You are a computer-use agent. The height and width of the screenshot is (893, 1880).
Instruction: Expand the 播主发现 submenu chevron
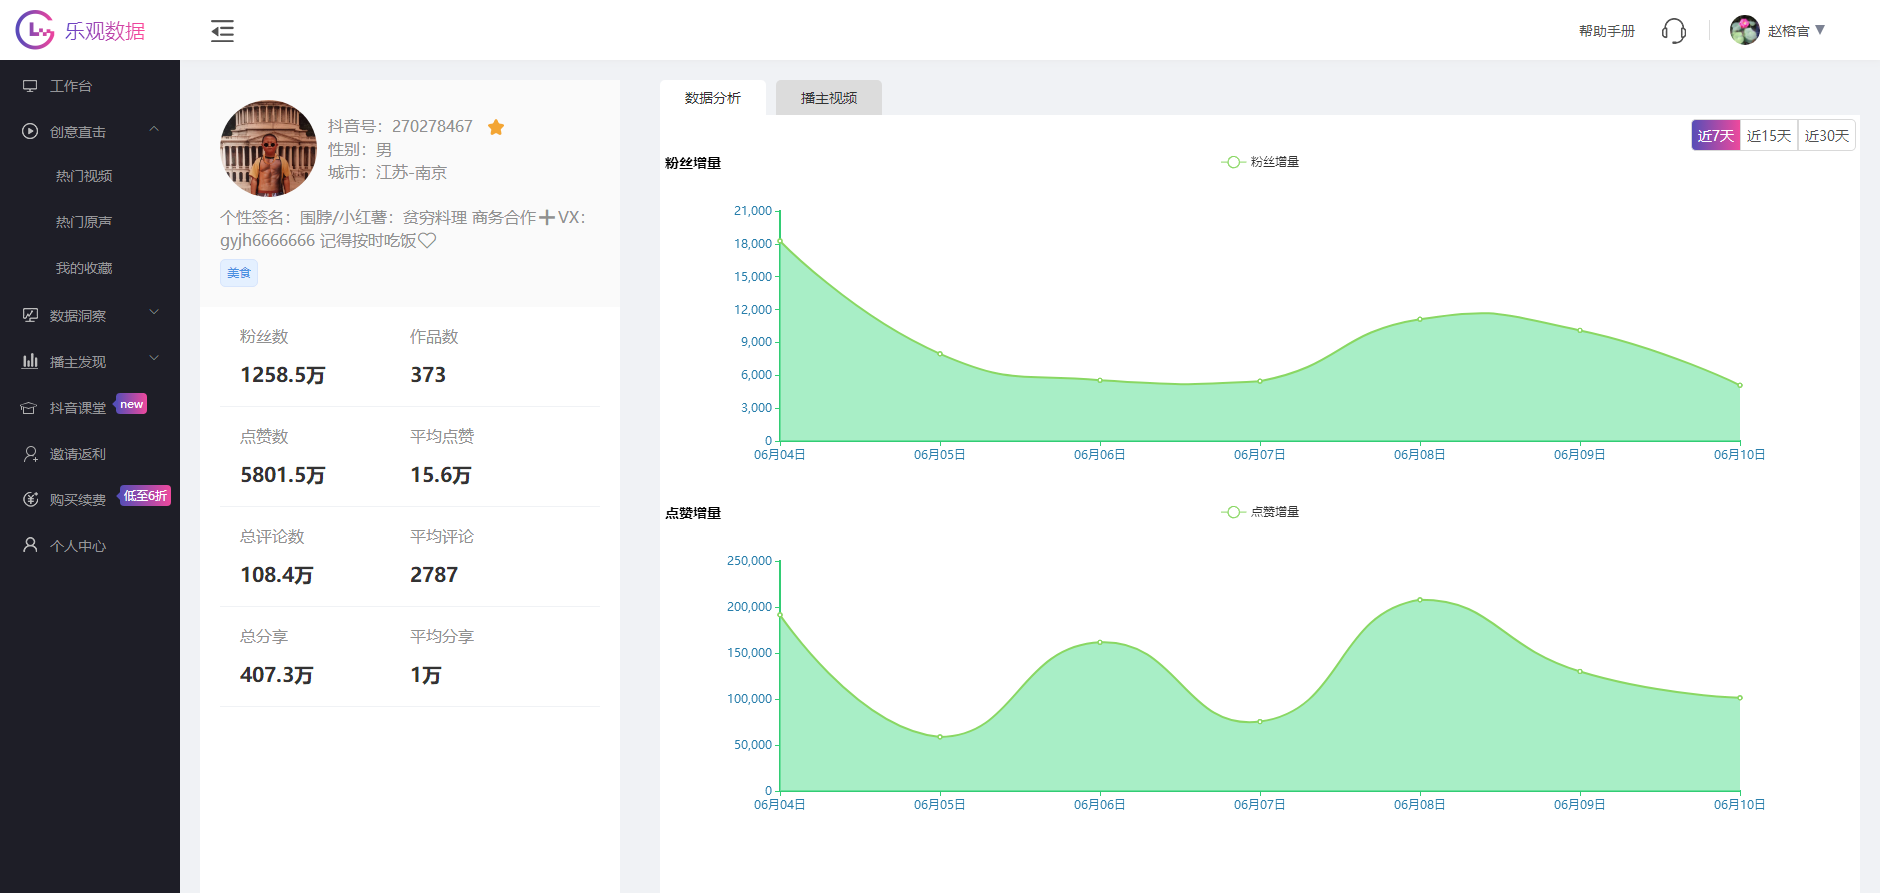point(154,358)
